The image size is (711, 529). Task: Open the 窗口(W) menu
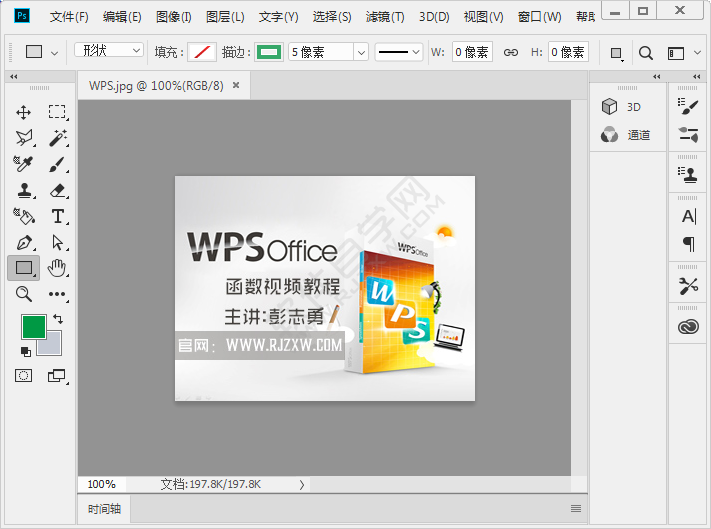(x=540, y=17)
